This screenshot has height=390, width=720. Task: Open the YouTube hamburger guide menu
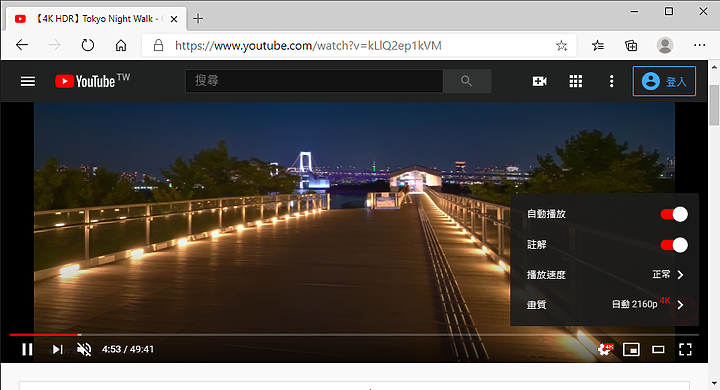tap(28, 81)
